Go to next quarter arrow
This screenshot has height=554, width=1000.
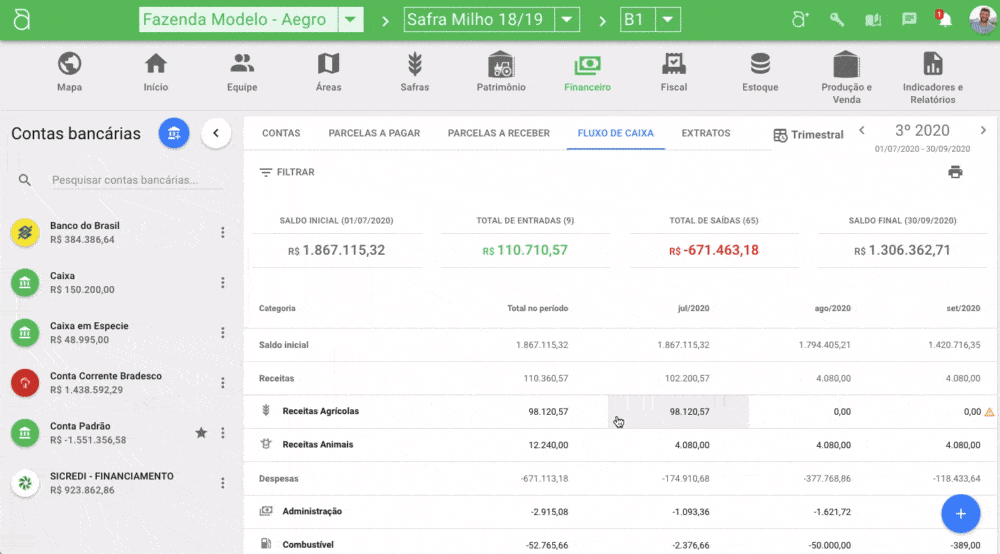click(x=983, y=131)
